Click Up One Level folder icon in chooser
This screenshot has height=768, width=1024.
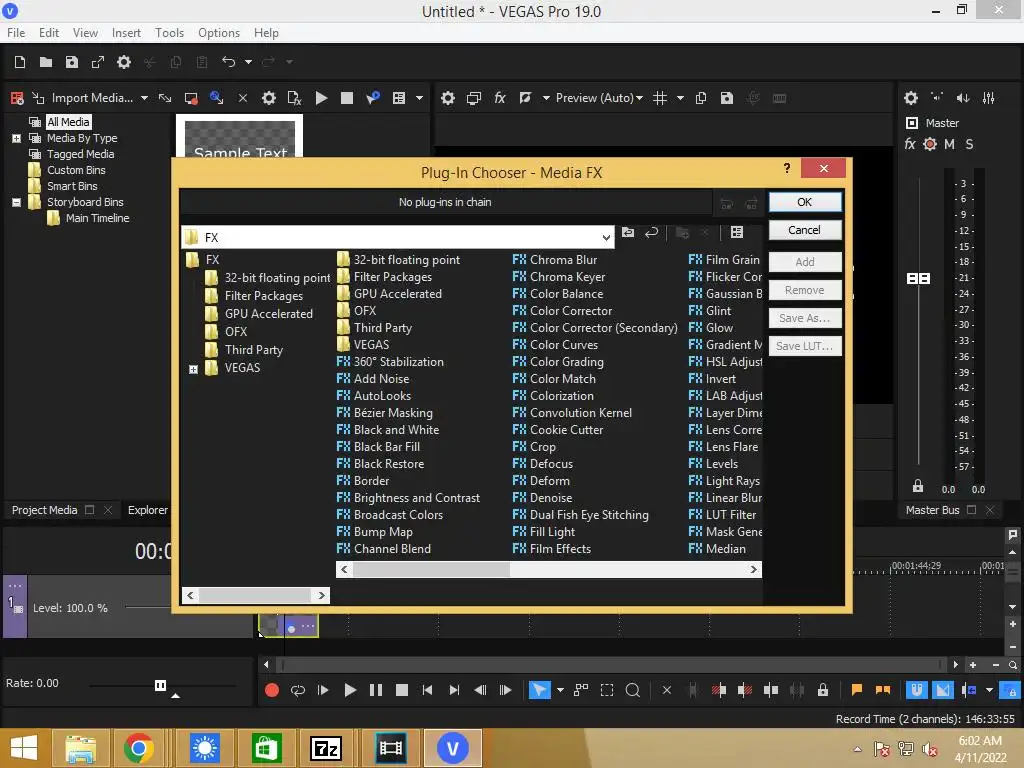tap(628, 233)
